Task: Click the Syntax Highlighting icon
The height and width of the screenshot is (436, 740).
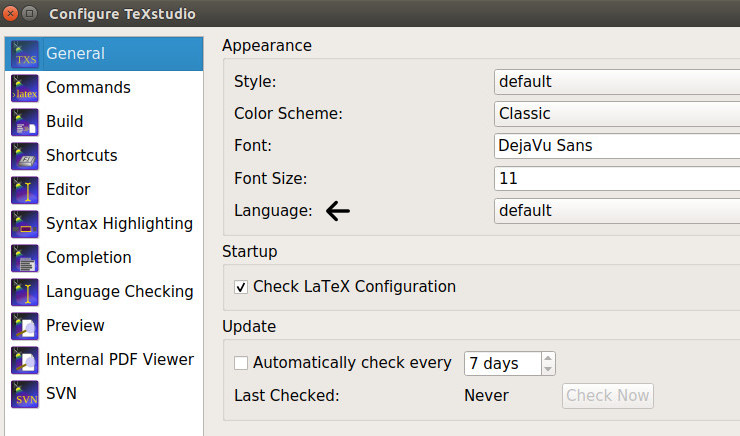Action: [25, 224]
